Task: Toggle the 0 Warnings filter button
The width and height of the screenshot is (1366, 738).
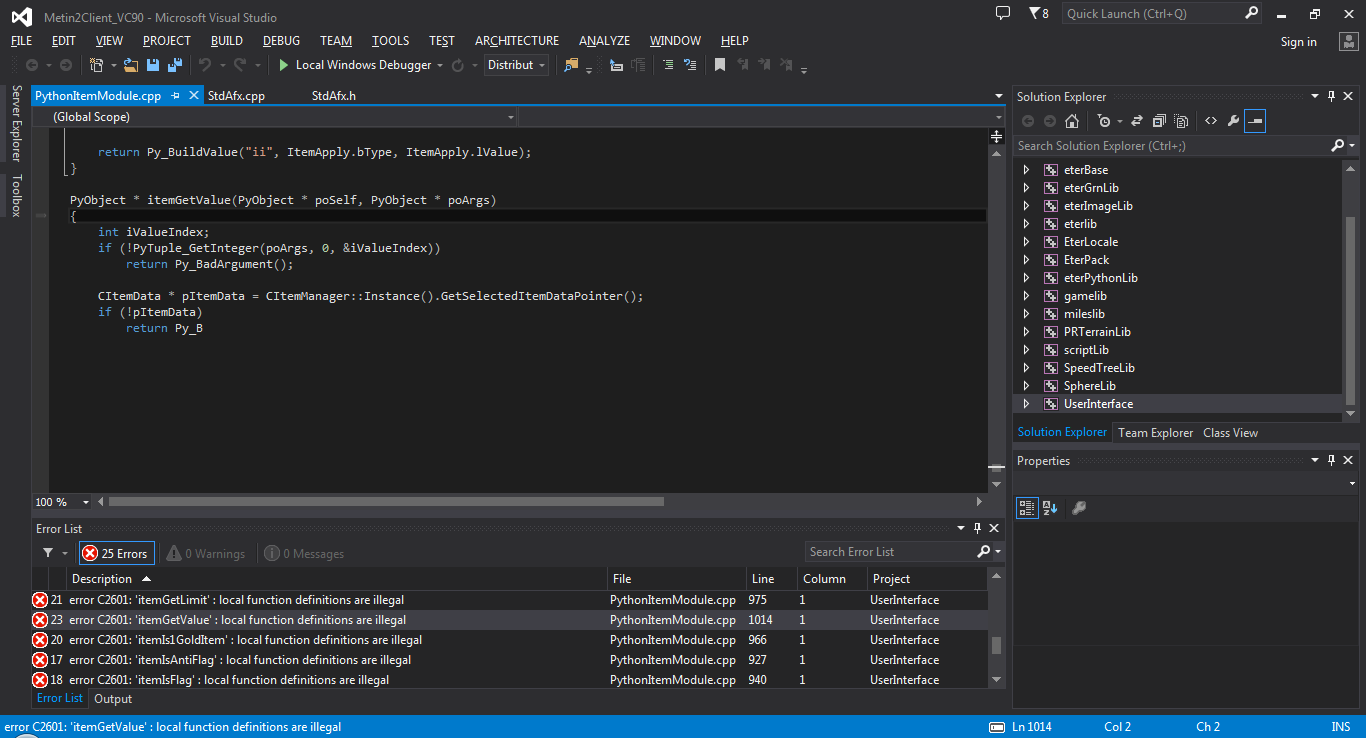Action: pyautogui.click(x=205, y=553)
